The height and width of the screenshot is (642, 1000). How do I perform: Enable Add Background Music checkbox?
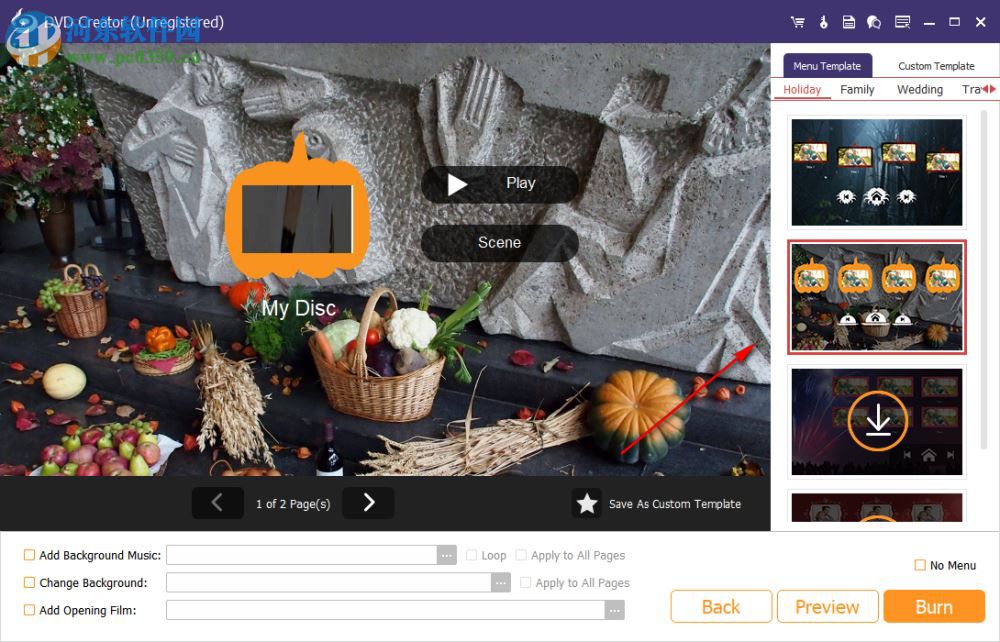click(29, 555)
